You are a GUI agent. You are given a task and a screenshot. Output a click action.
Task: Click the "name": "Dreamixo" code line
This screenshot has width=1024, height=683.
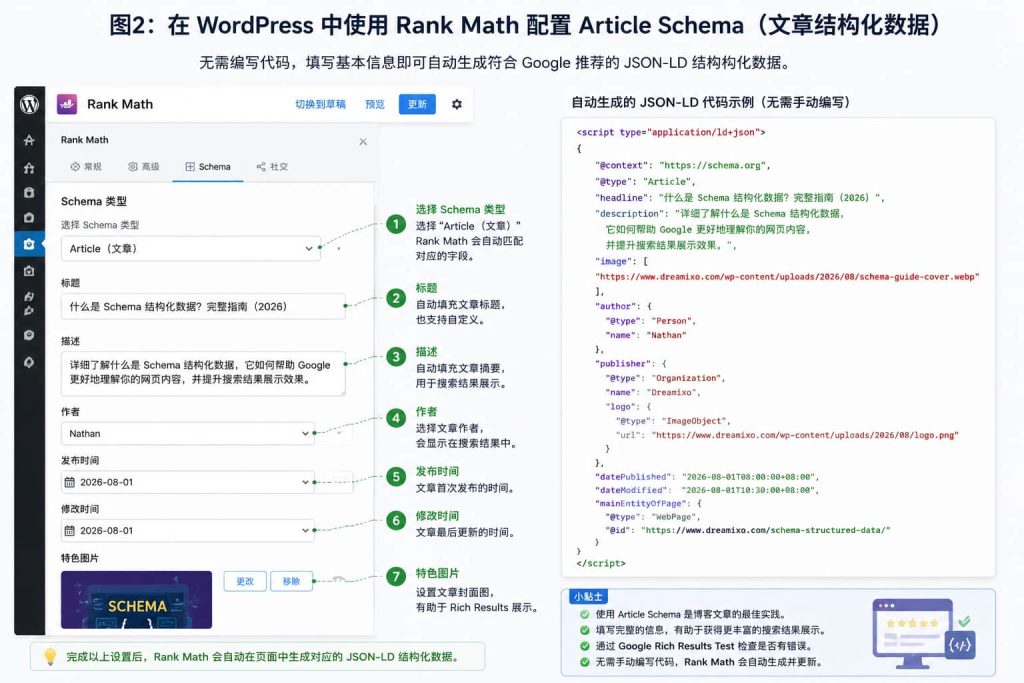click(x=652, y=392)
